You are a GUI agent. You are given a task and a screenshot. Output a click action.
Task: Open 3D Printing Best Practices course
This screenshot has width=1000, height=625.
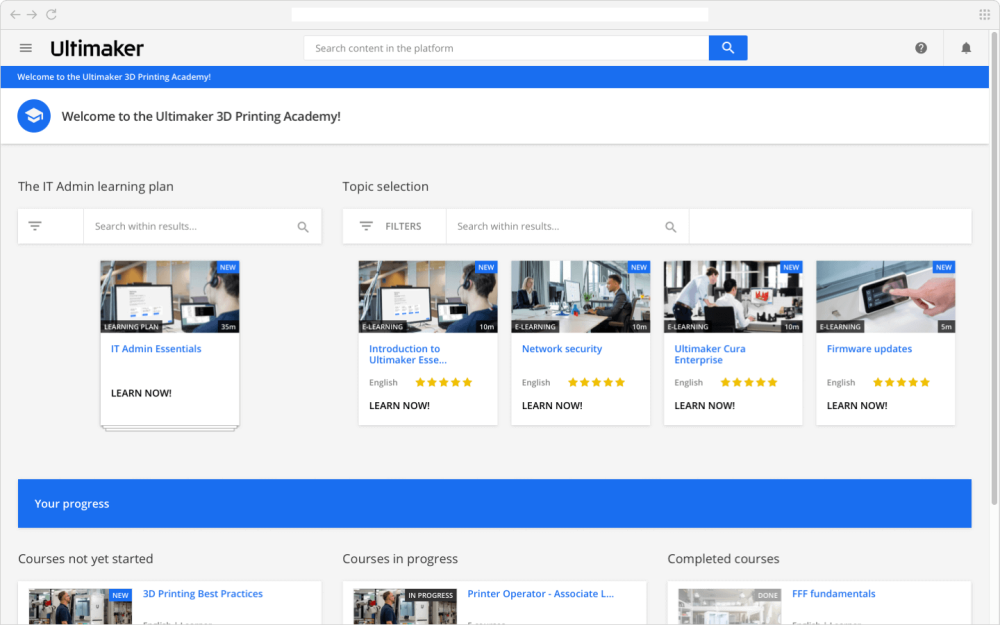click(203, 594)
